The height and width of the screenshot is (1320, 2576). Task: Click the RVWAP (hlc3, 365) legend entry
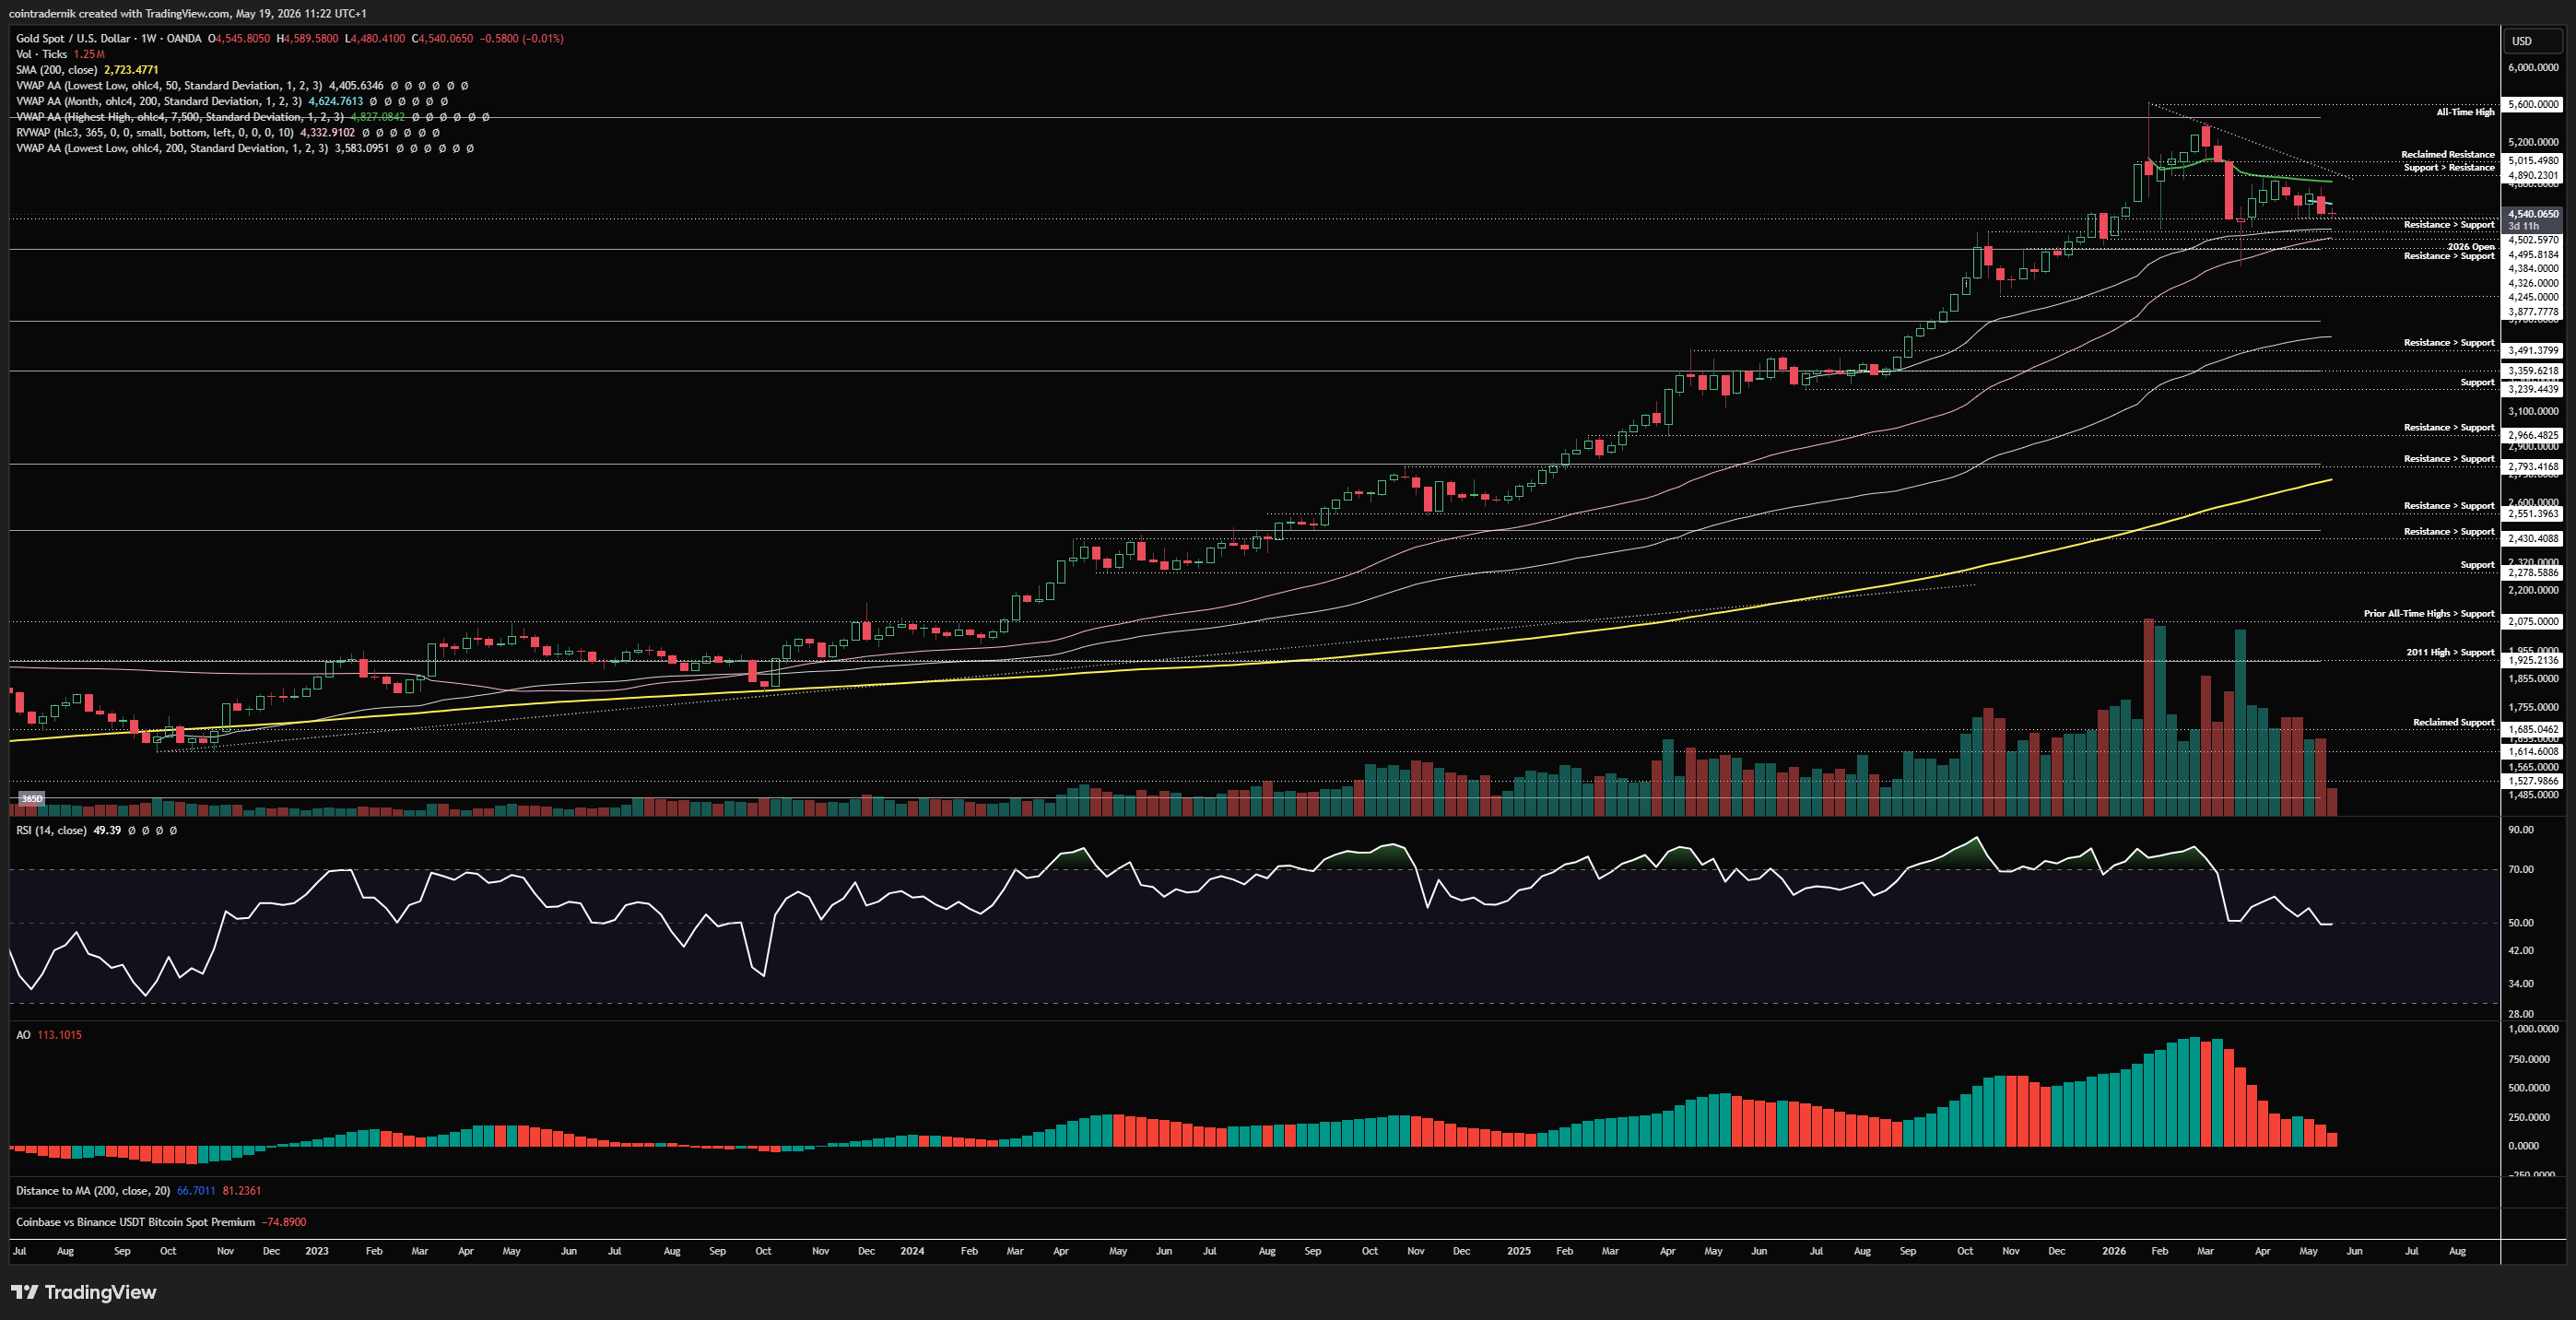click(155, 132)
